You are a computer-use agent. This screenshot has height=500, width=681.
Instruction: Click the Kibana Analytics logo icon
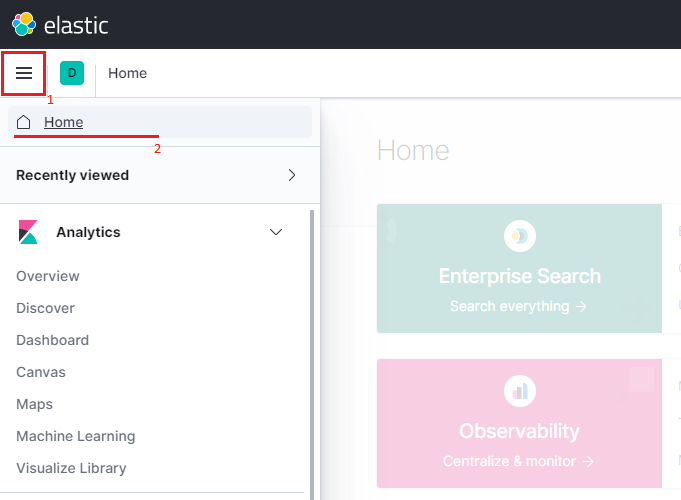(x=28, y=232)
